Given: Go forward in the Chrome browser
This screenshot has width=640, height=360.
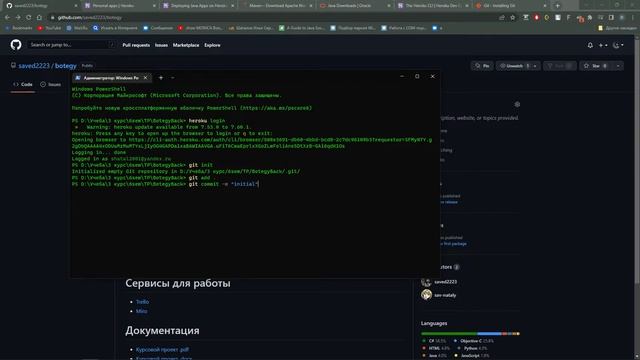Looking at the screenshot, I should click(18, 18).
